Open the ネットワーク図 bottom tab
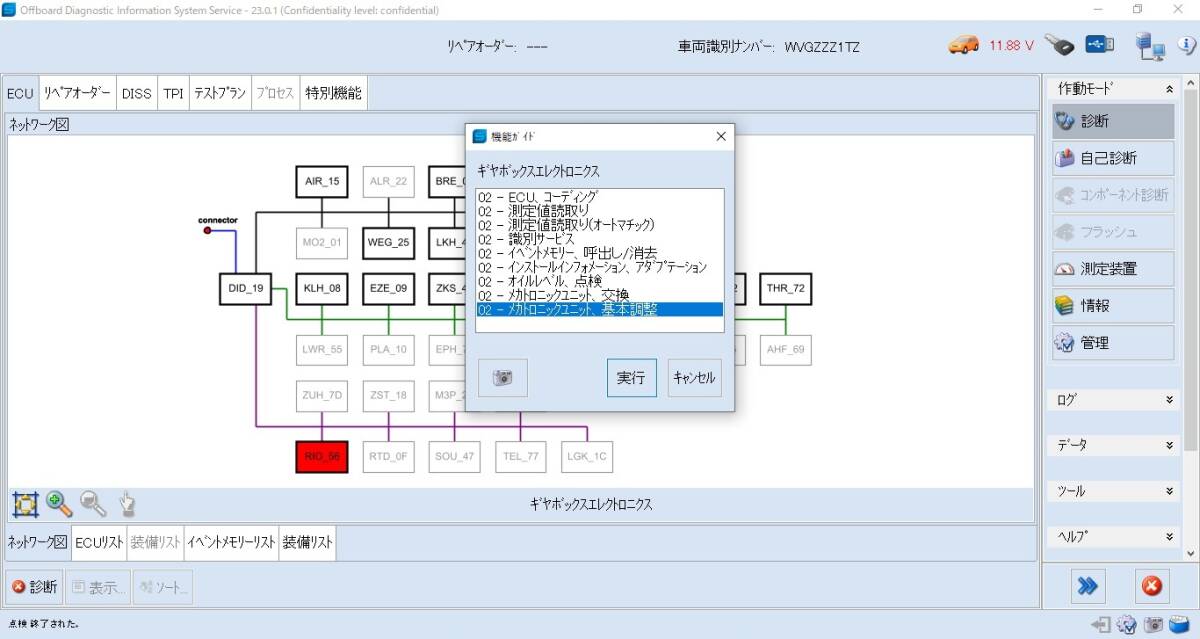 (x=37, y=543)
